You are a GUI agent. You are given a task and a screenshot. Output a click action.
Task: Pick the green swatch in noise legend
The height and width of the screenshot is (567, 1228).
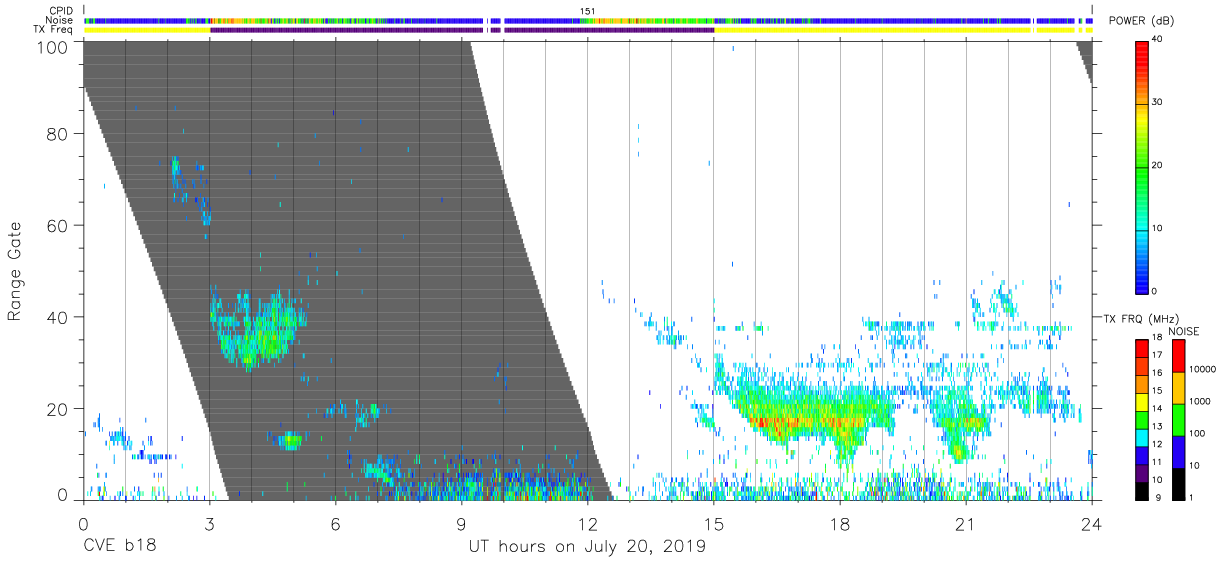1178,419
